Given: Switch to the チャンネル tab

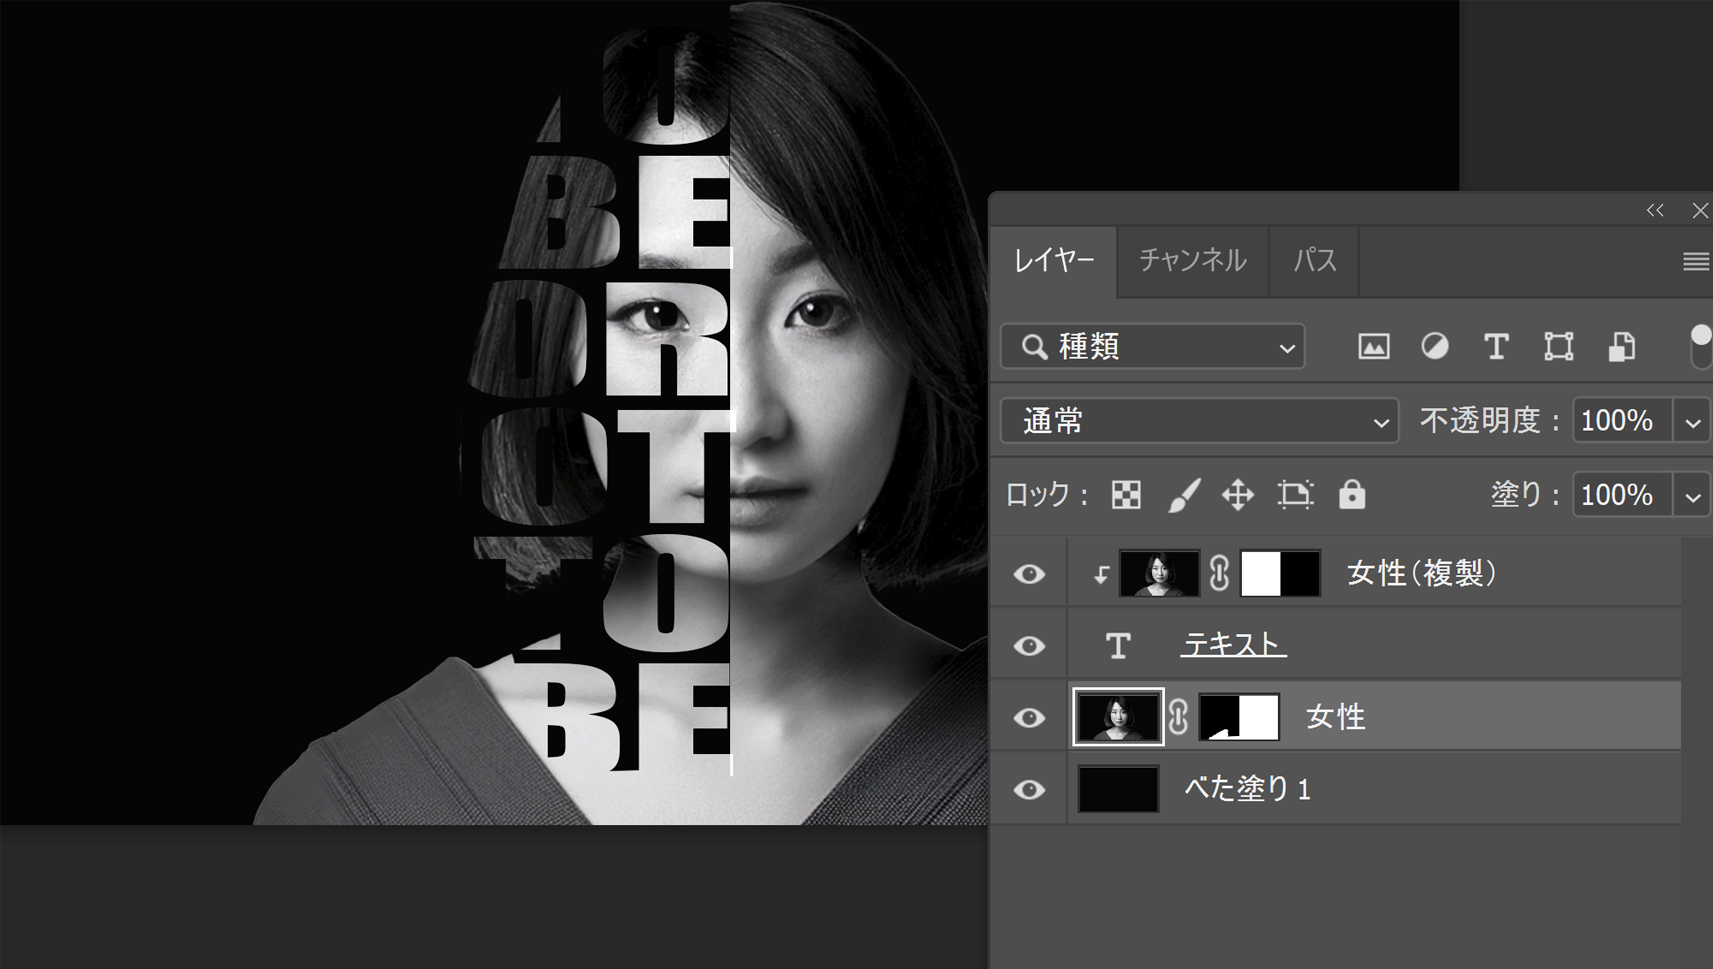Looking at the screenshot, I should 1192,261.
